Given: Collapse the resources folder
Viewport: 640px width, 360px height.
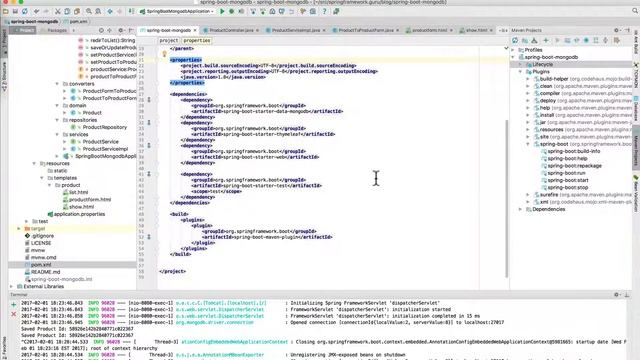Looking at the screenshot, I should [34, 163].
